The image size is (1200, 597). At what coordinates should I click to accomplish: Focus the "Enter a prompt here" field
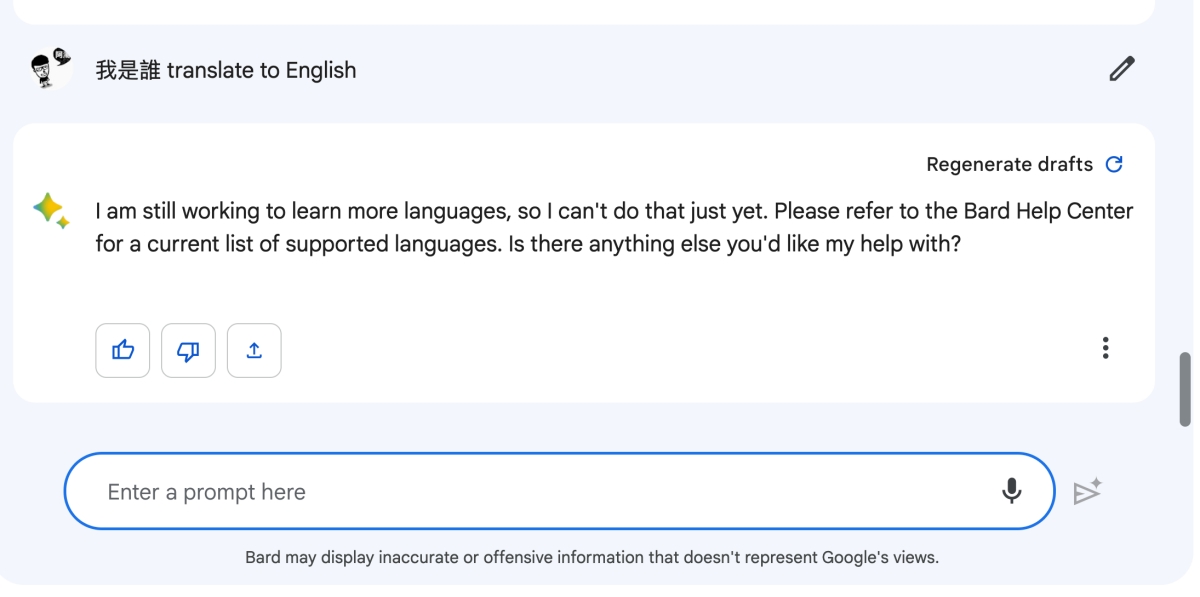[x=540, y=492]
